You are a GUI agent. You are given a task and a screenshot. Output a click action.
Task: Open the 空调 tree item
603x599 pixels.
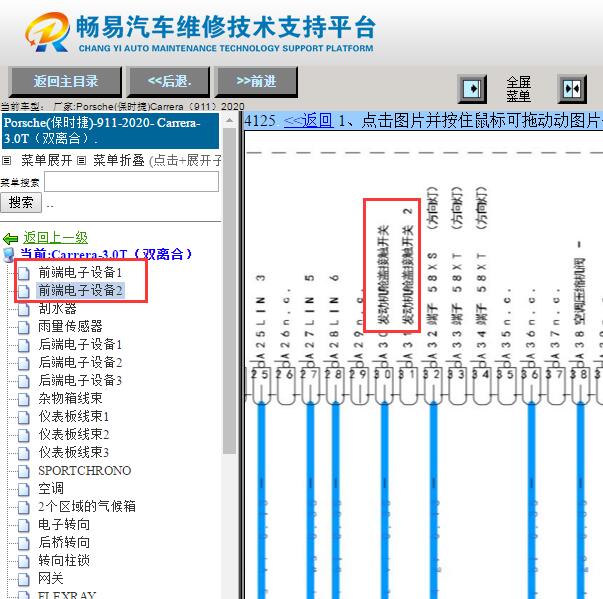pyautogui.click(x=51, y=488)
